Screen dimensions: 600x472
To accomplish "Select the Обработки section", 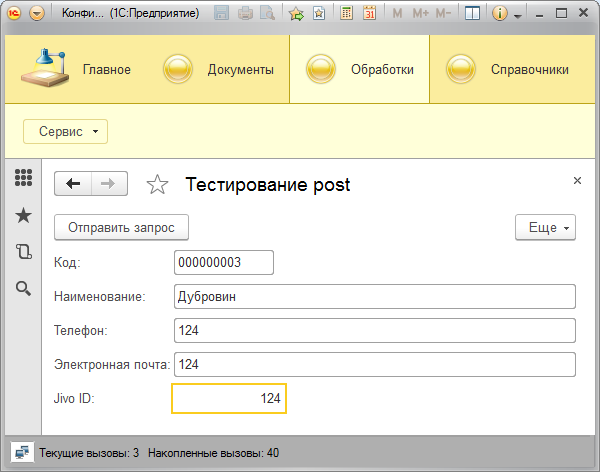I will click(359, 69).
